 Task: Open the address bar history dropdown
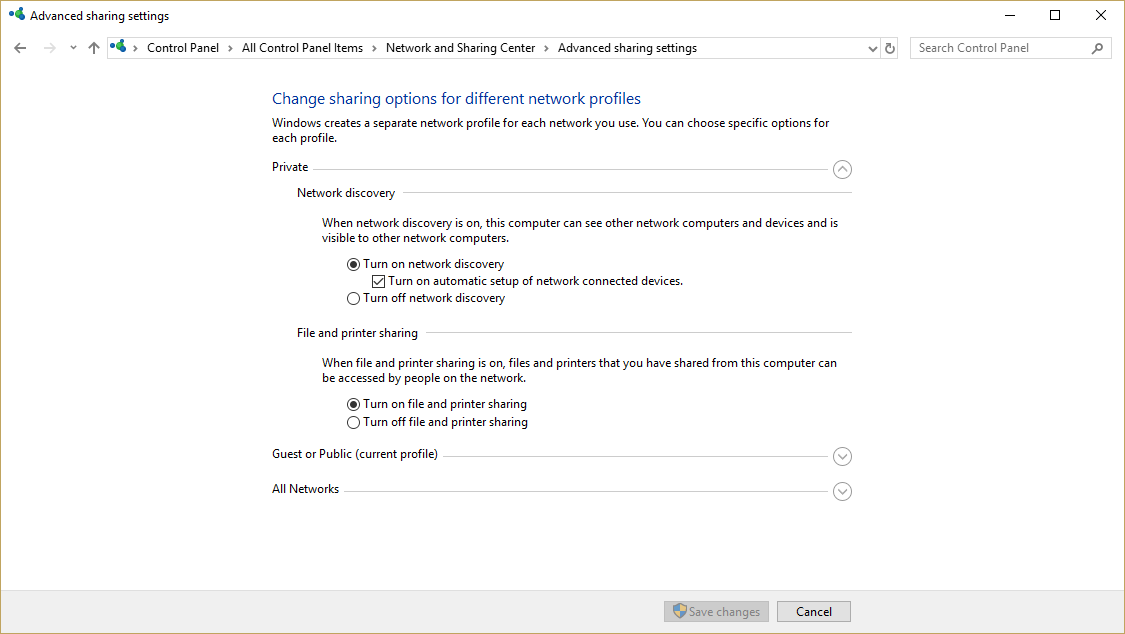coord(872,49)
